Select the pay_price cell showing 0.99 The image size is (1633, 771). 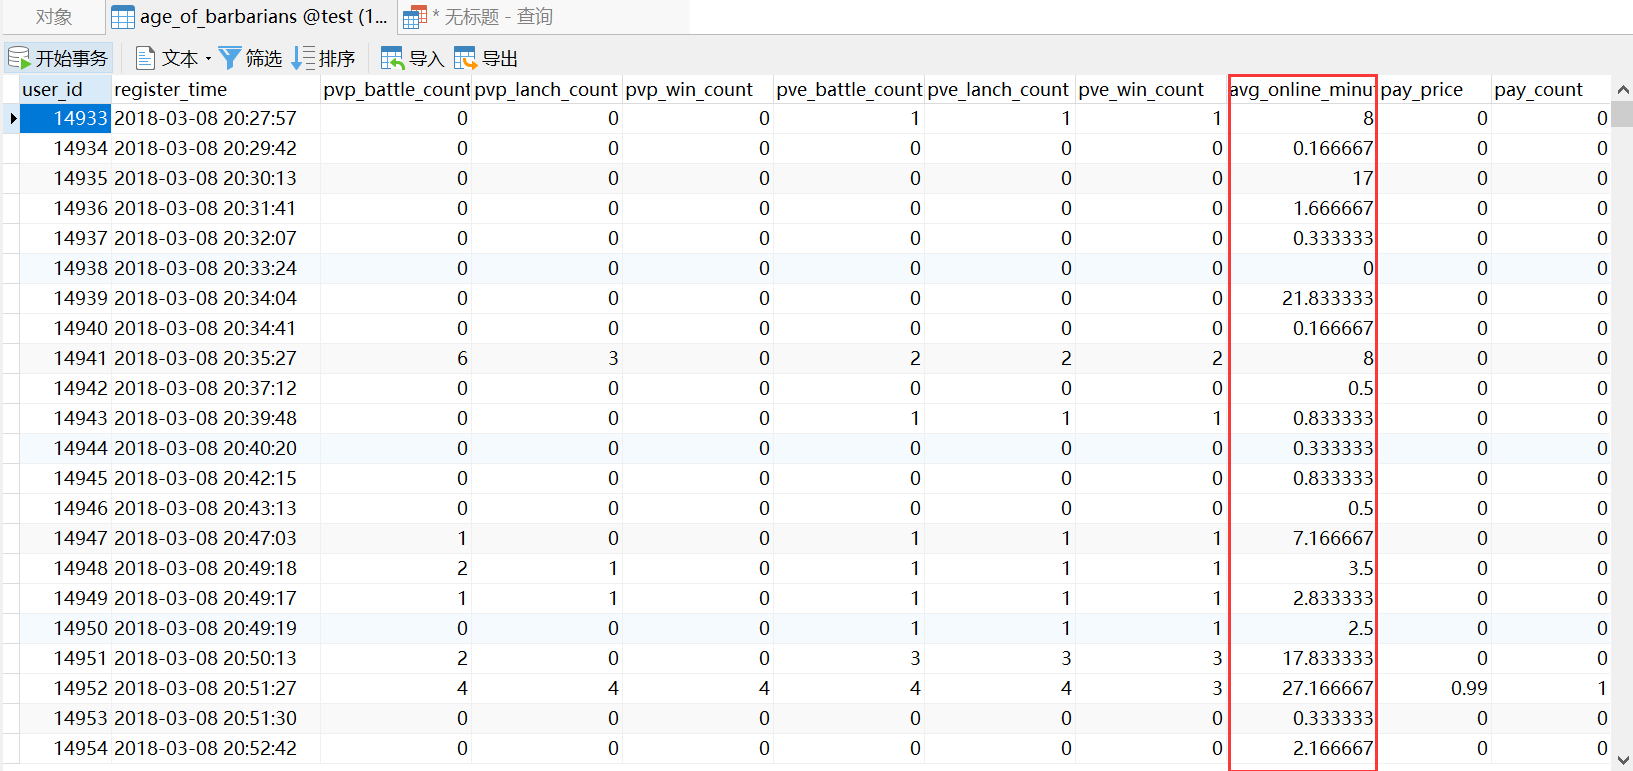(x=1434, y=688)
